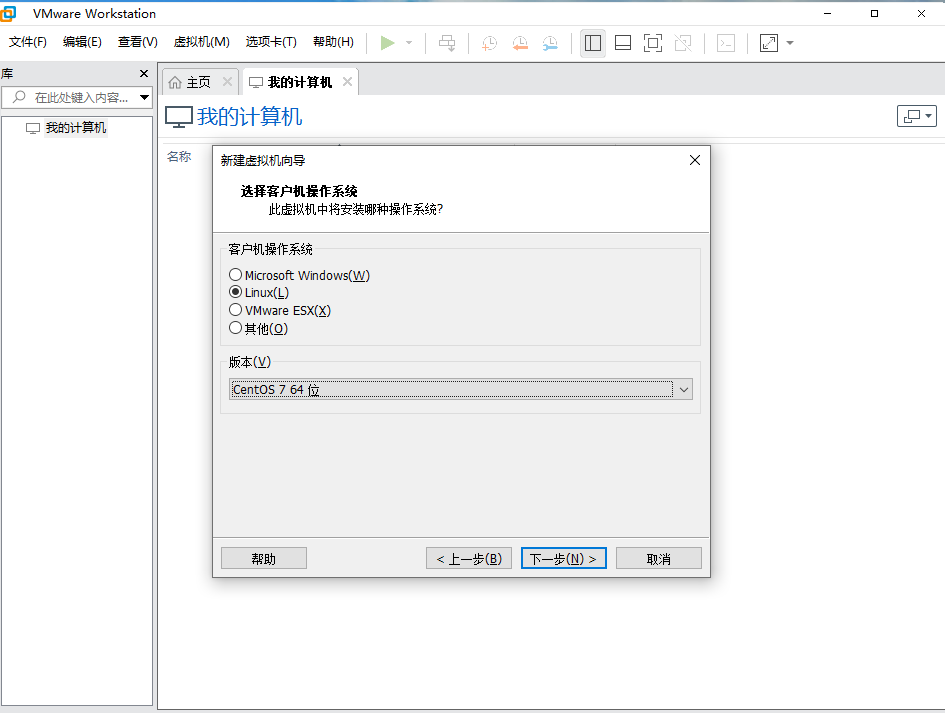Viewport: 945px width, 713px height.
Task: Minimize the VMware Workstation window
Action: [x=827, y=13]
